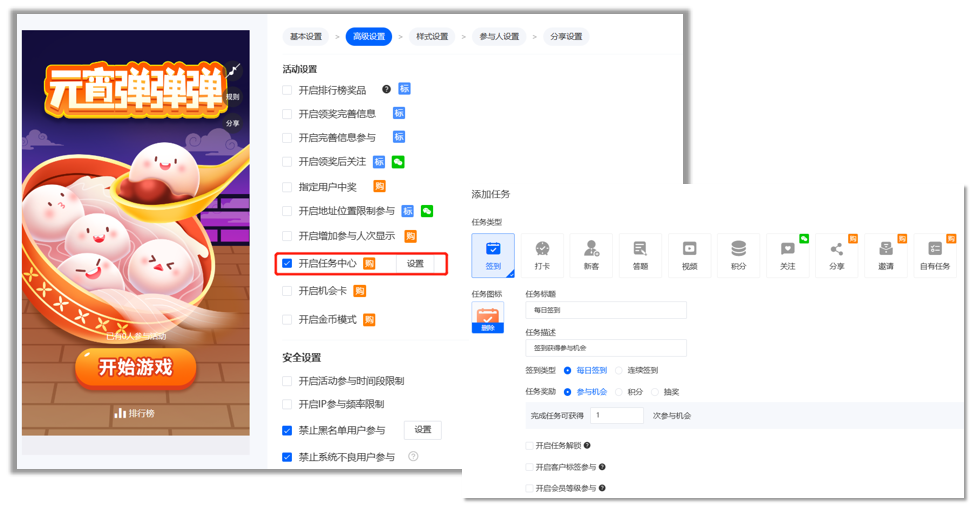The image size is (974, 507).
Task: Click 开始游戏 button in preview
Action: [135, 367]
